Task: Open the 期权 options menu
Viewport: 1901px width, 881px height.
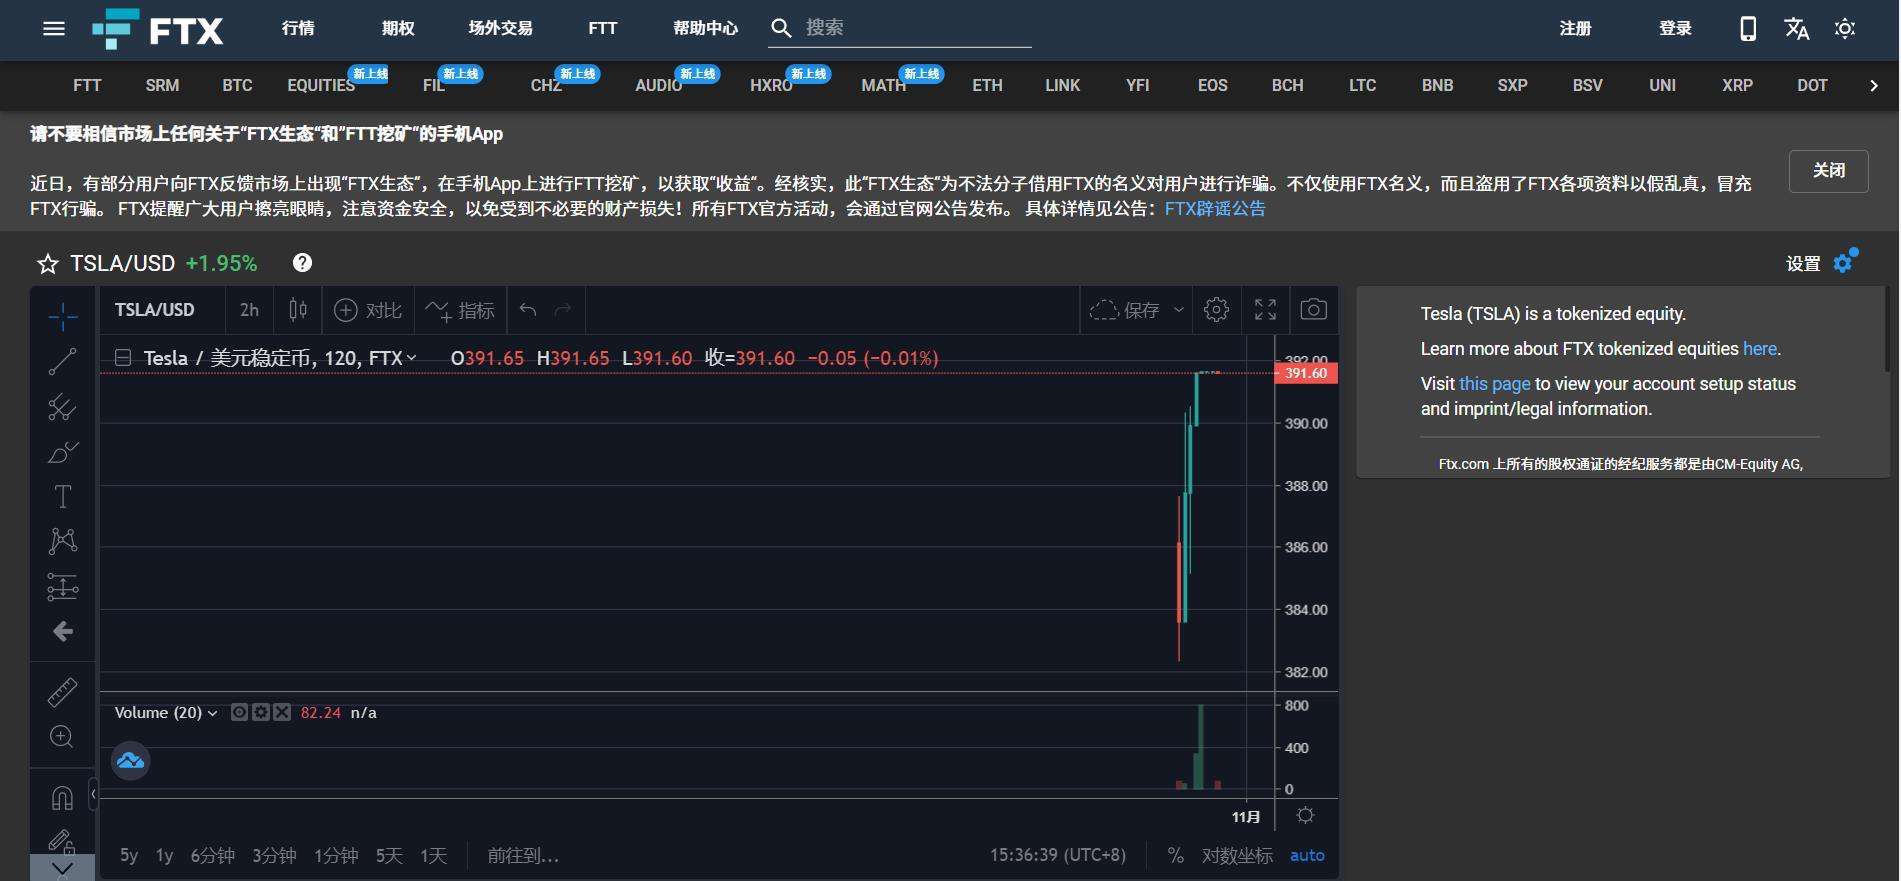Action: 397,28
